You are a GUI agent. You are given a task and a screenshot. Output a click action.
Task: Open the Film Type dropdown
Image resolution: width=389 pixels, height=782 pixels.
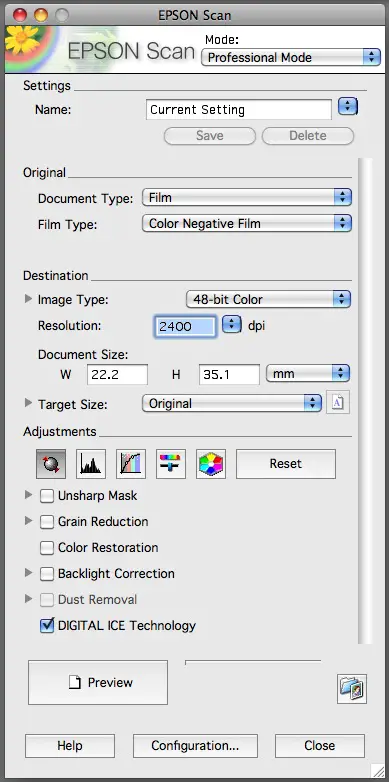247,223
